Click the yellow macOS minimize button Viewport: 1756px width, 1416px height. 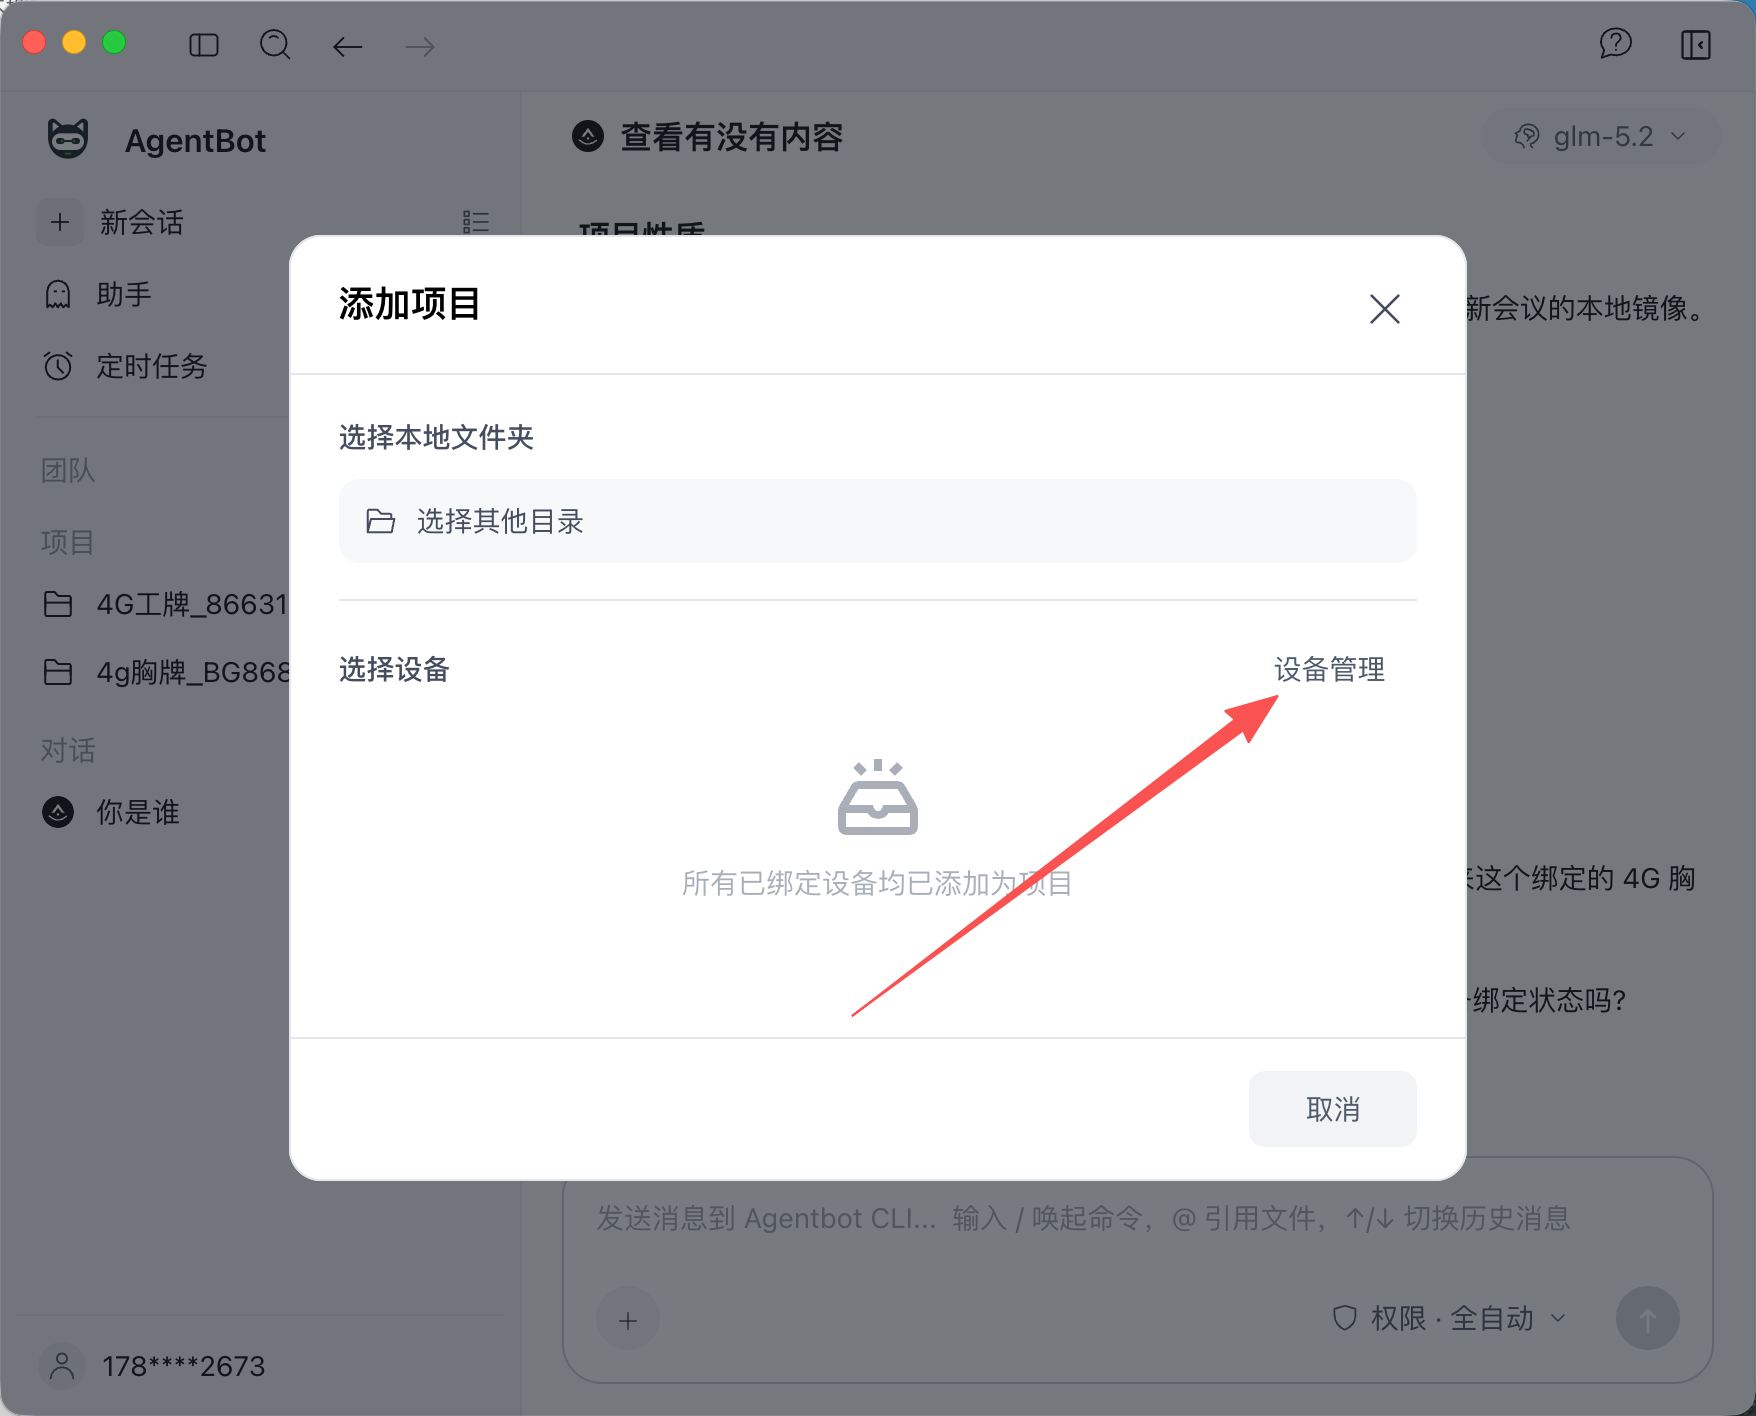coord(74,42)
